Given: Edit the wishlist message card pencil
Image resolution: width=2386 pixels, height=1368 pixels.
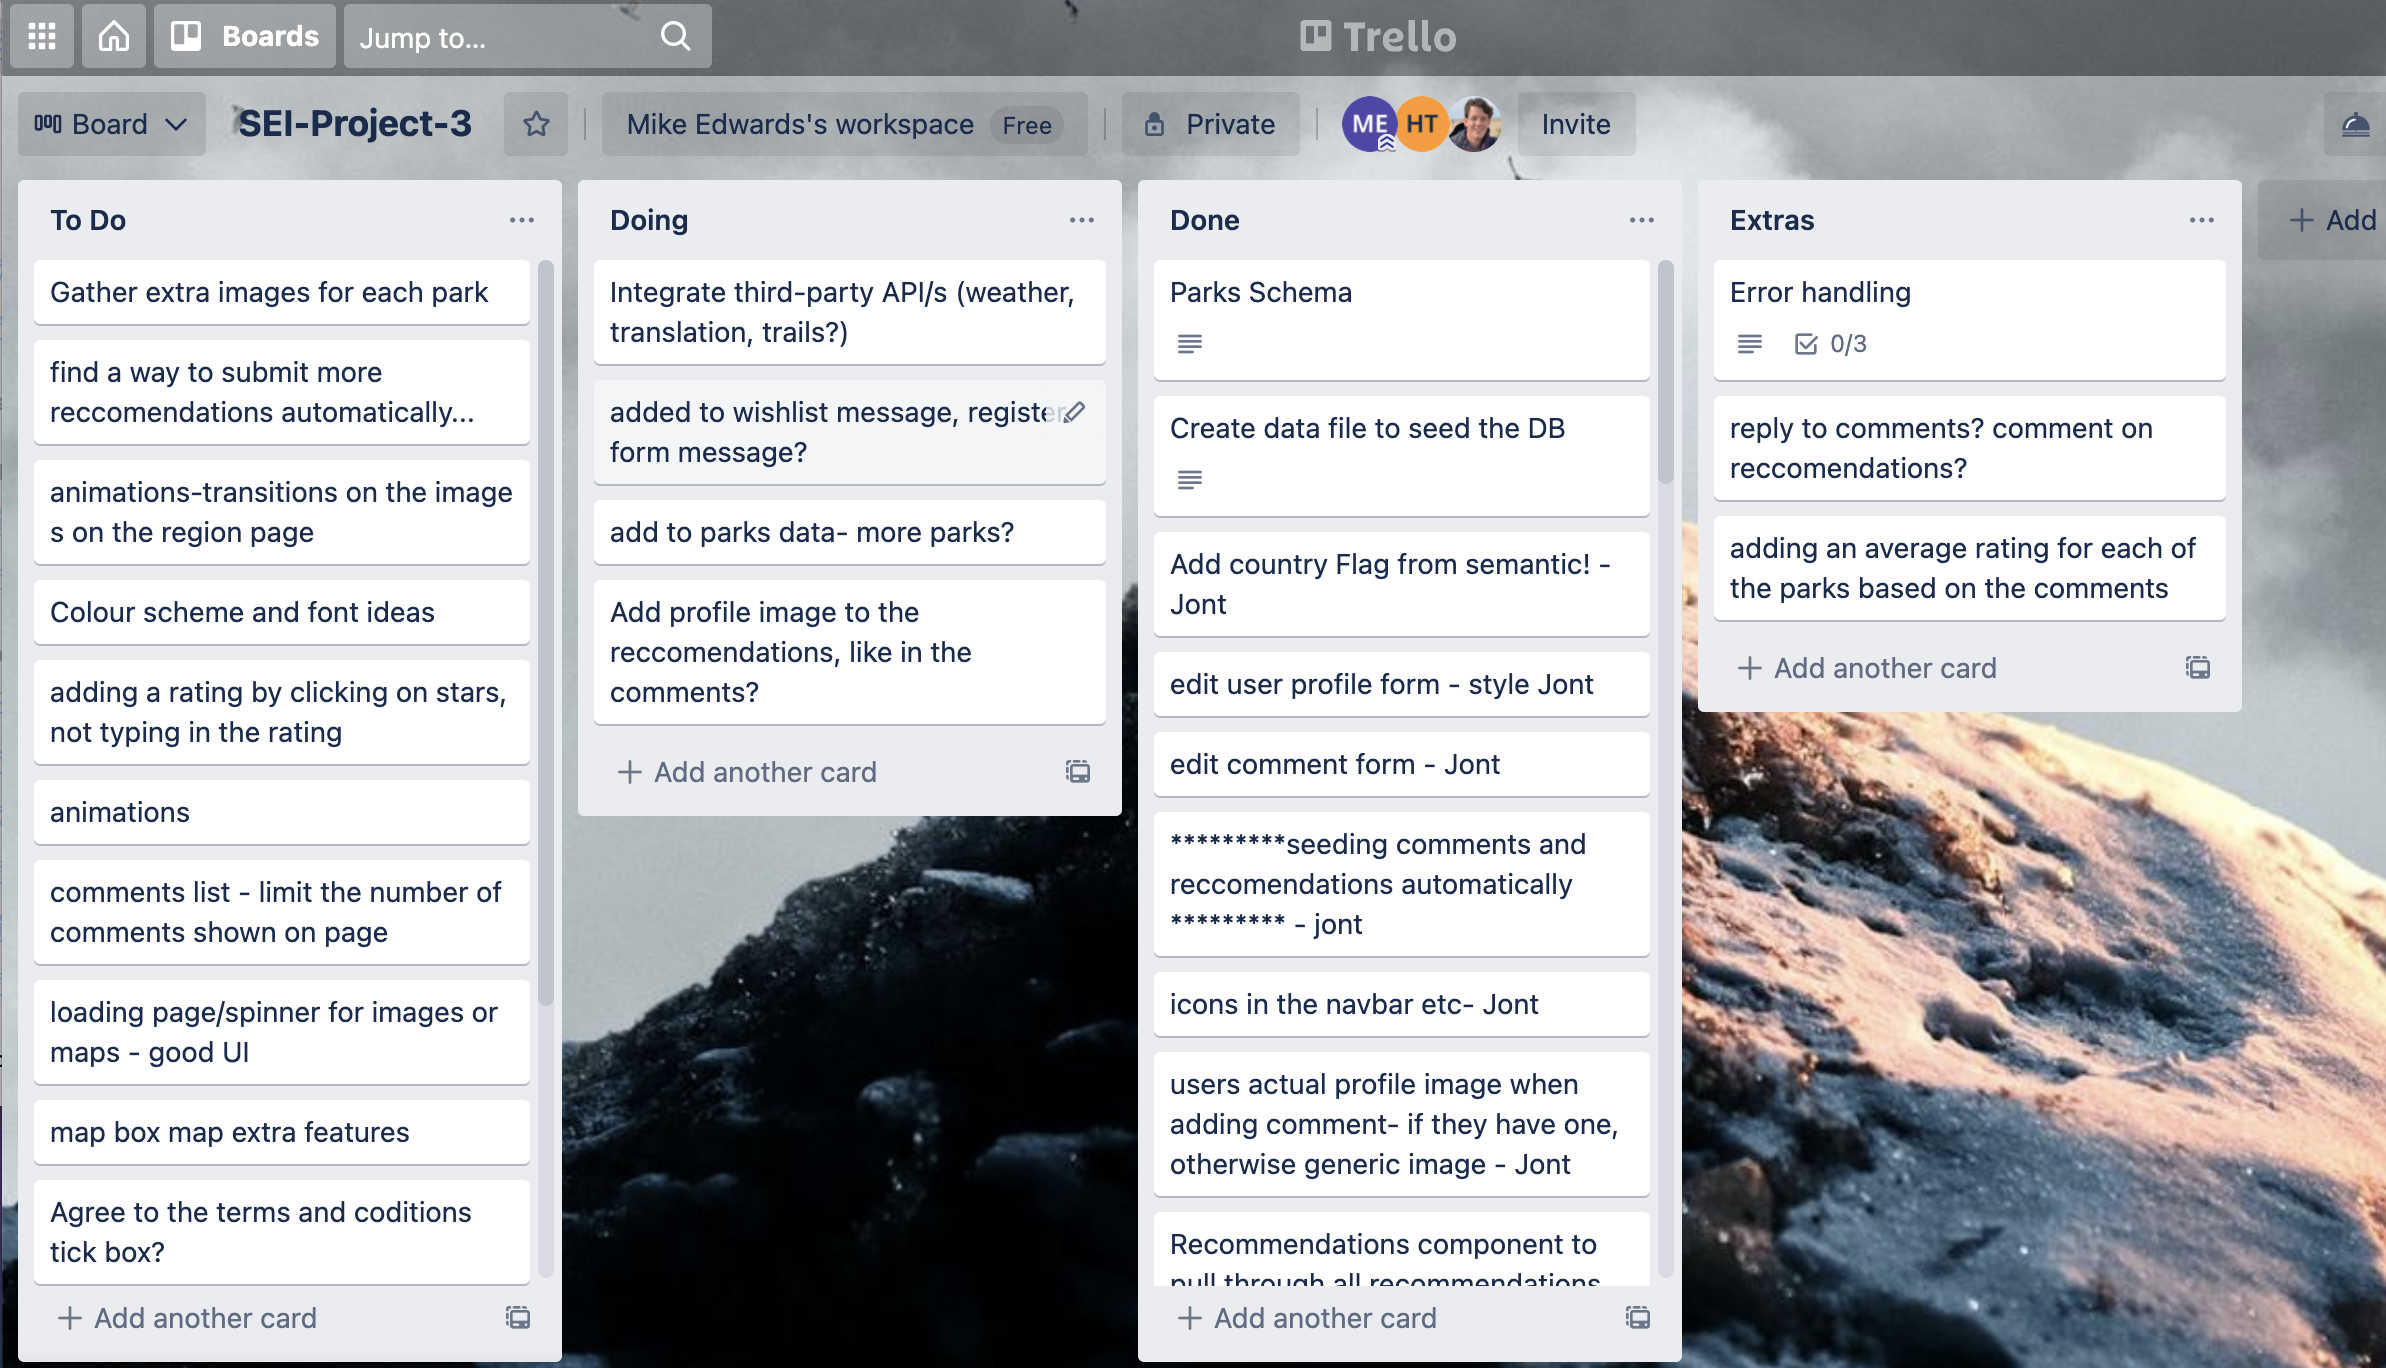Looking at the screenshot, I should (1075, 412).
